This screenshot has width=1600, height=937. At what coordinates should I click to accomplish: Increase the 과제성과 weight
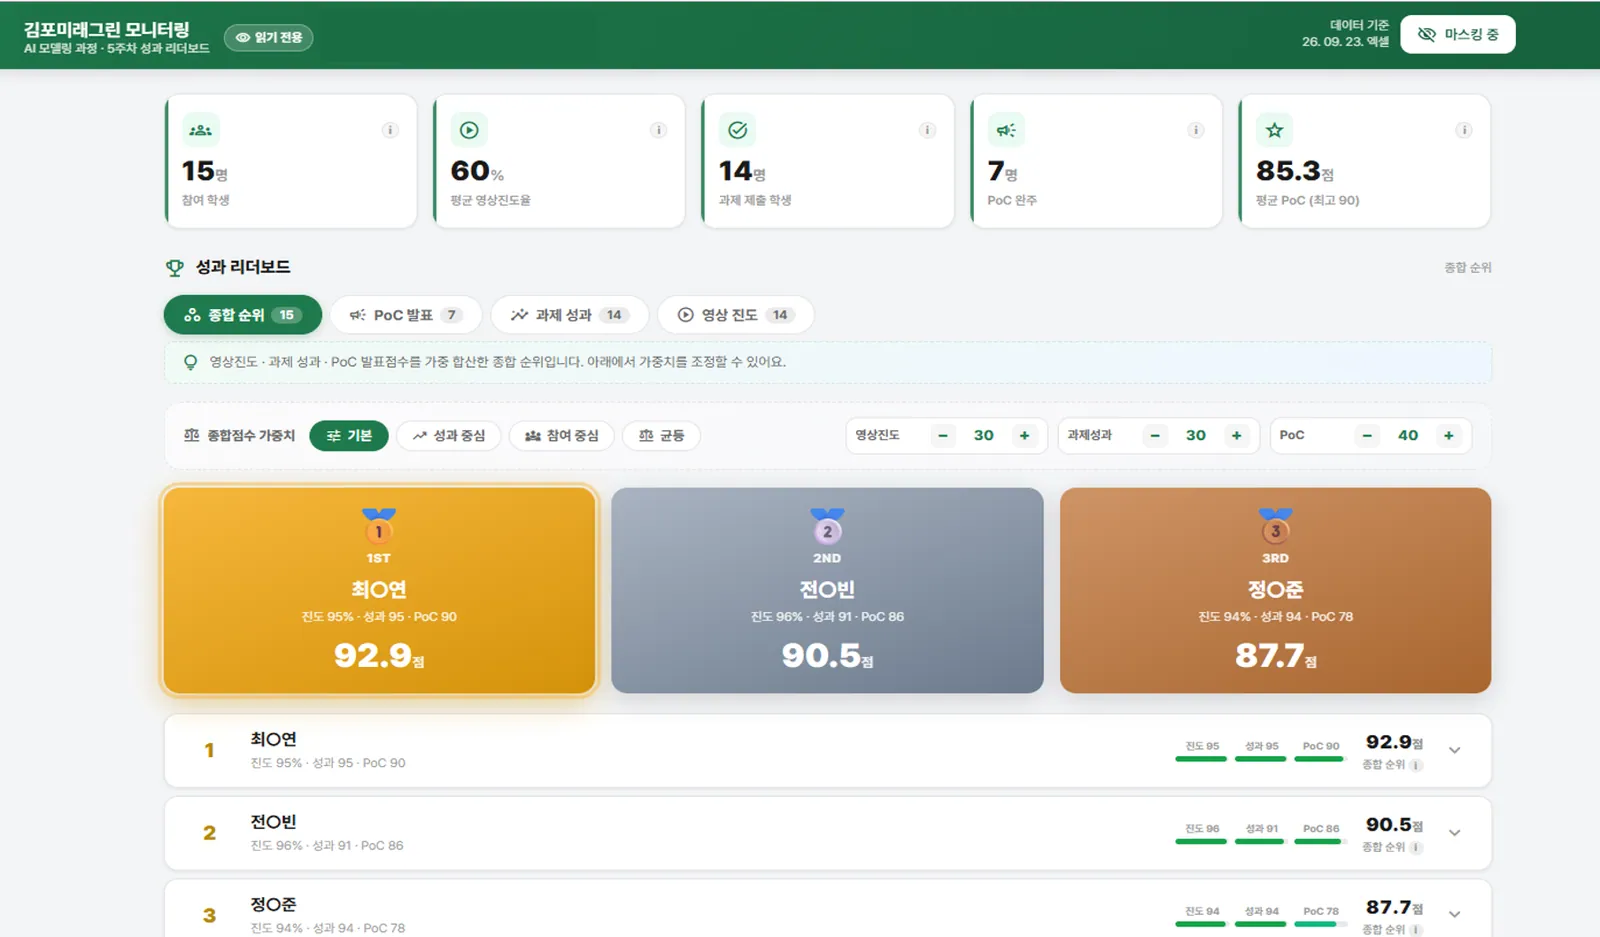(1237, 436)
